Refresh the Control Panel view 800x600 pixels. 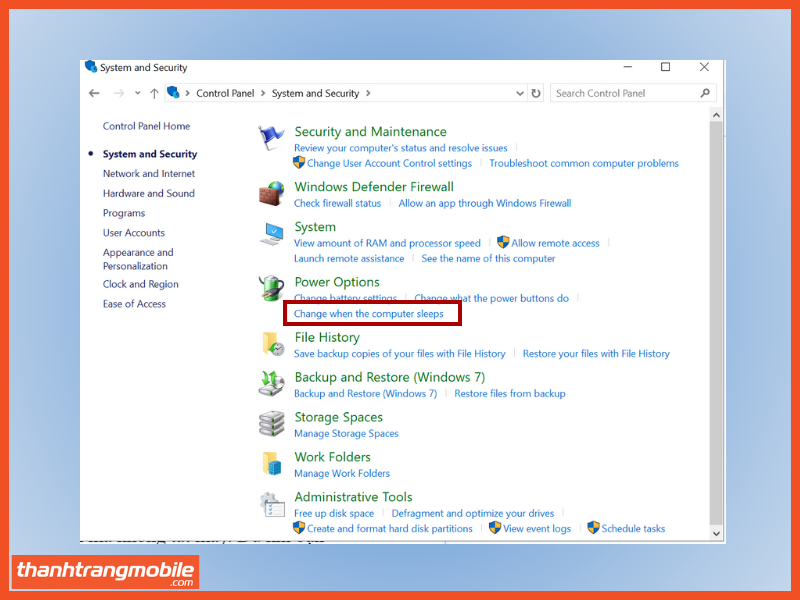click(536, 93)
